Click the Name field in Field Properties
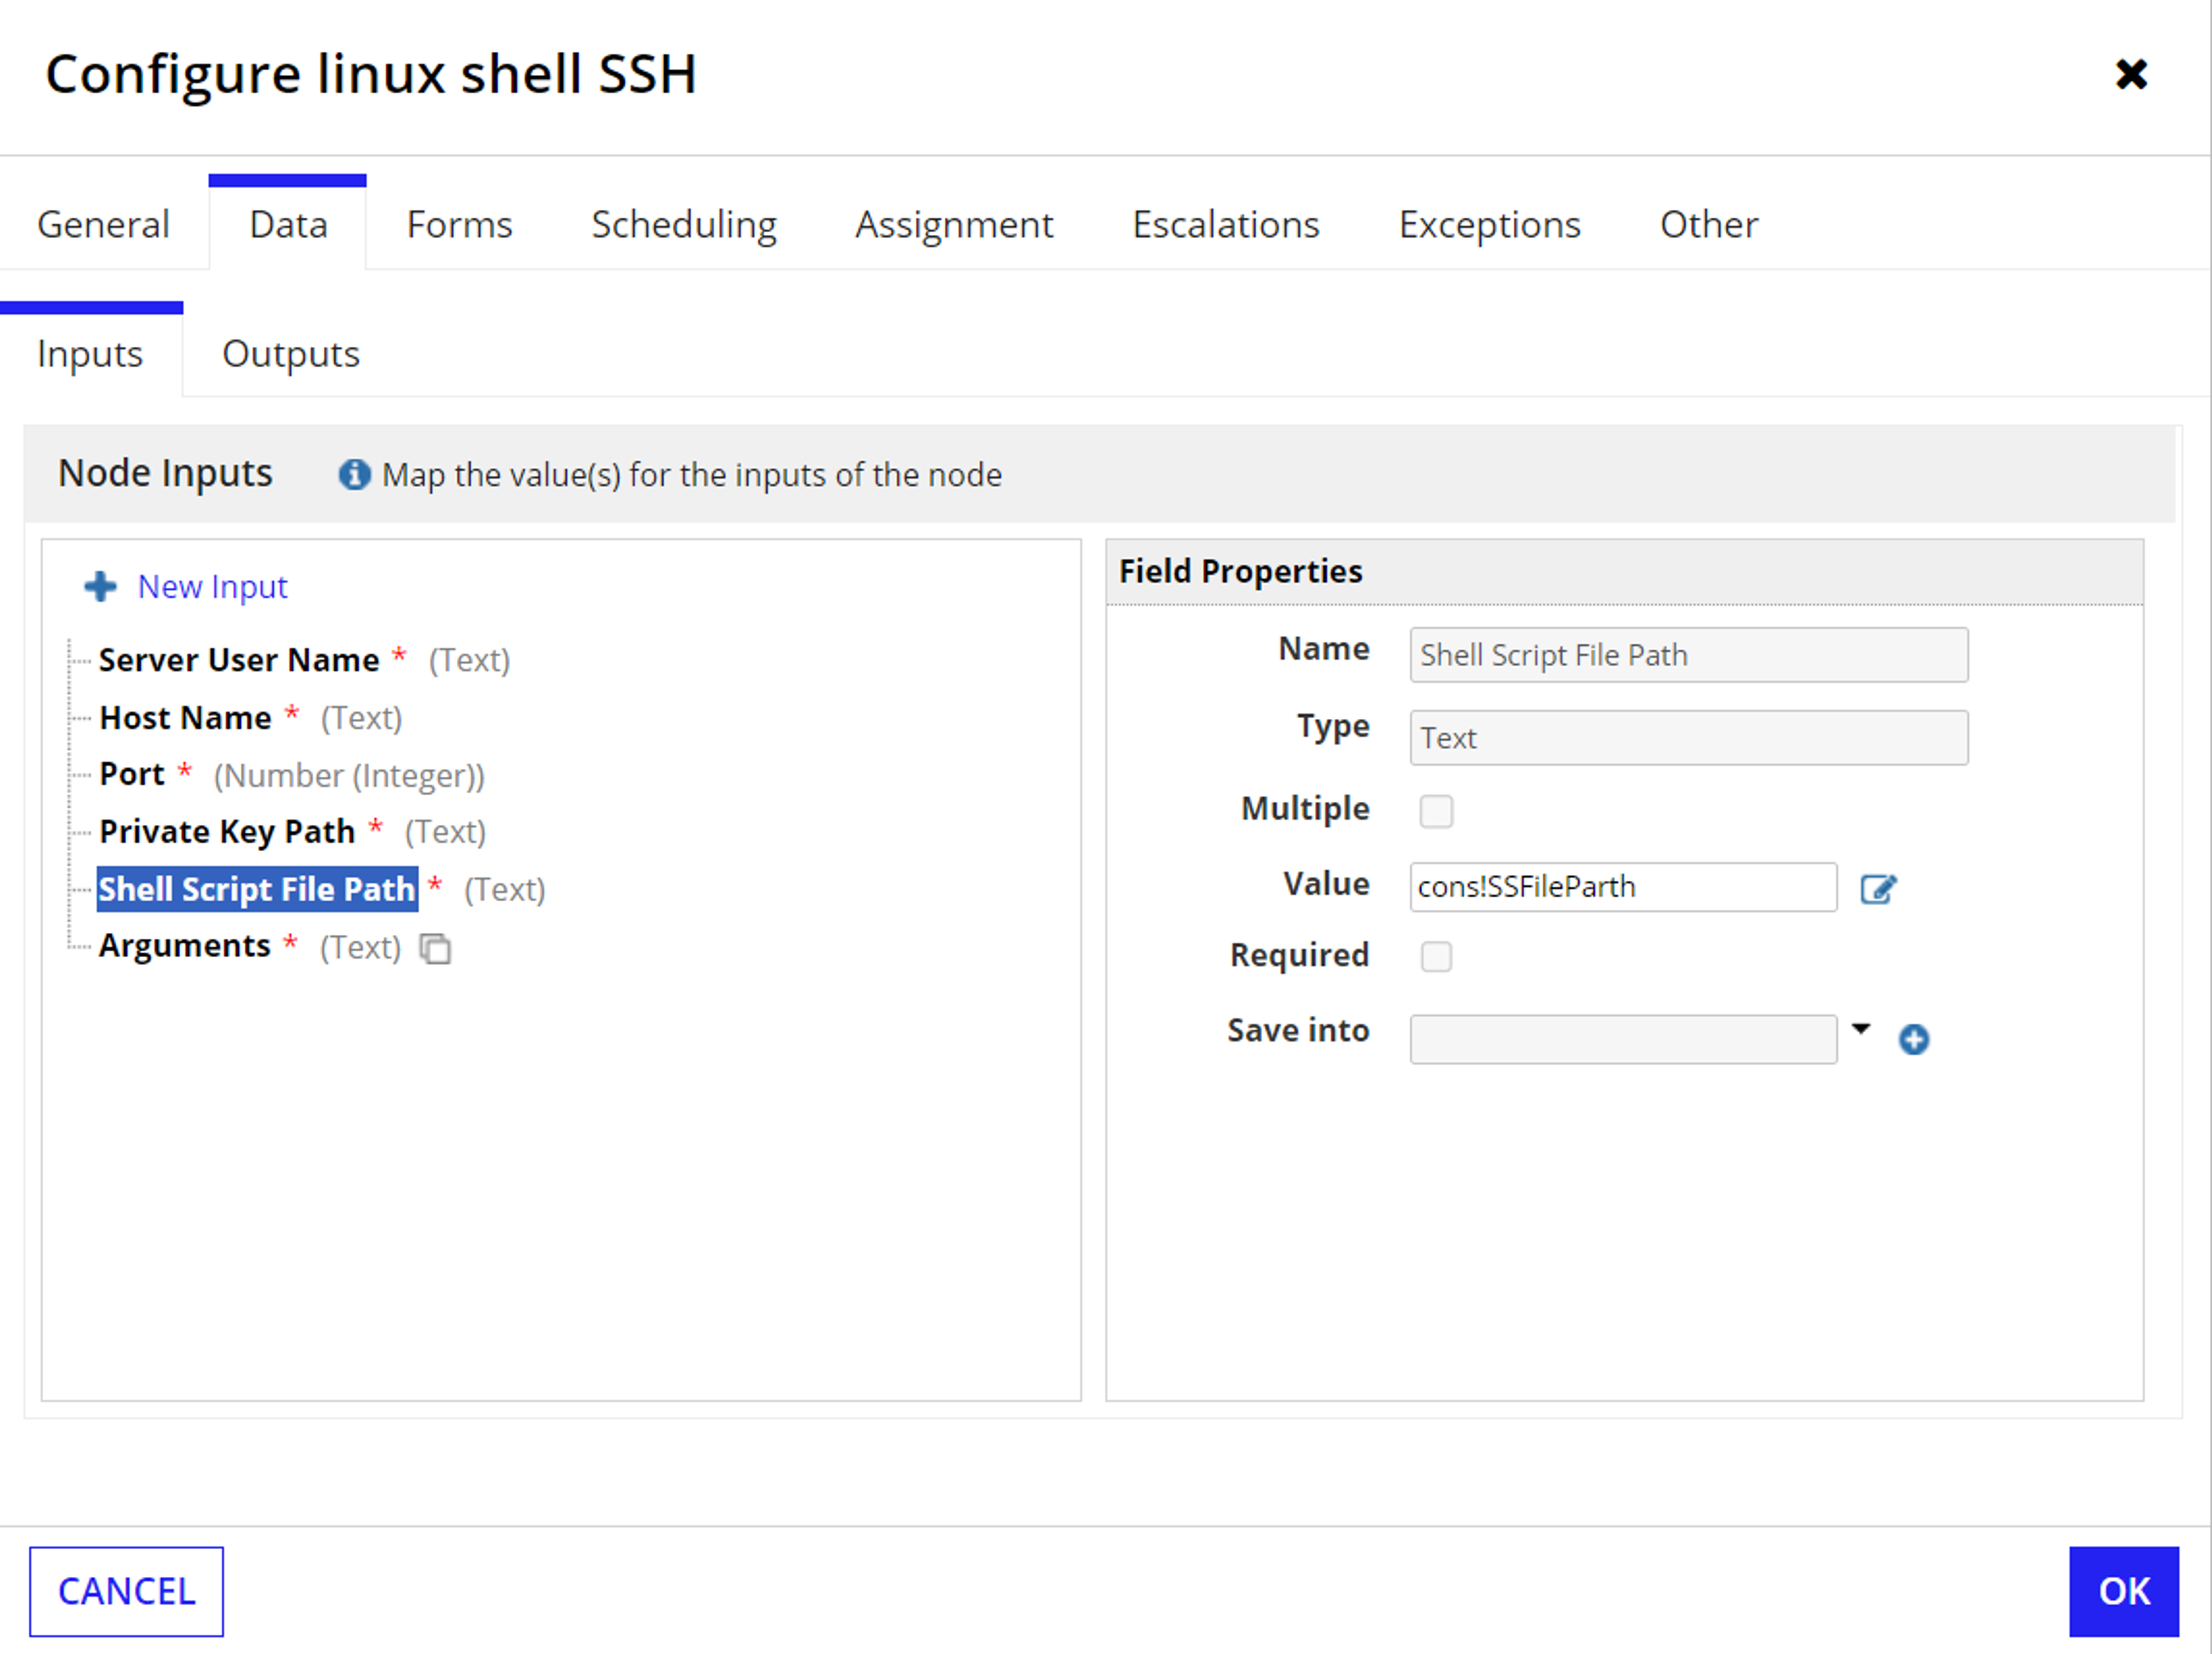 (1689, 655)
